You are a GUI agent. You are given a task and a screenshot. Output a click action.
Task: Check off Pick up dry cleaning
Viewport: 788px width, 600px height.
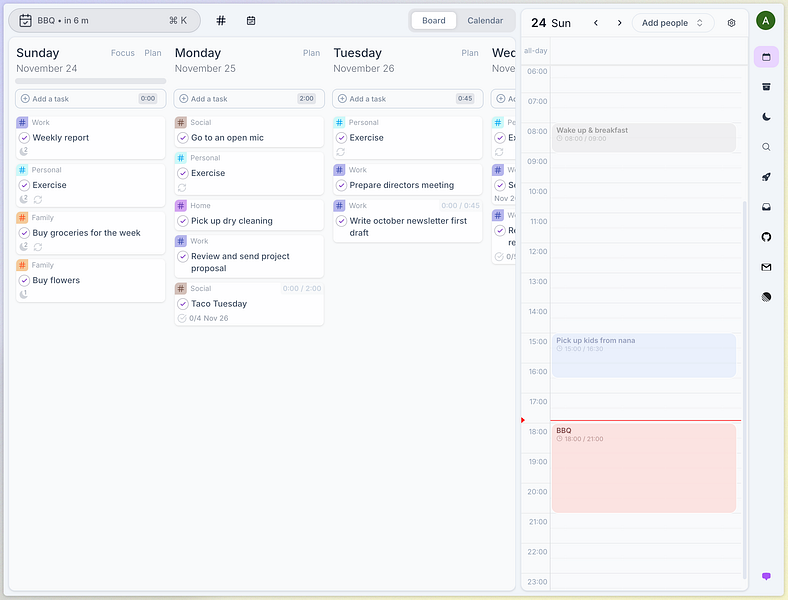[183, 221]
